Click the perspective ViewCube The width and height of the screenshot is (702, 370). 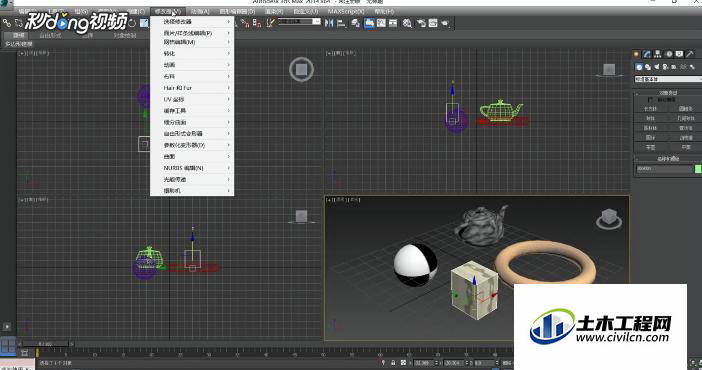[x=608, y=219]
